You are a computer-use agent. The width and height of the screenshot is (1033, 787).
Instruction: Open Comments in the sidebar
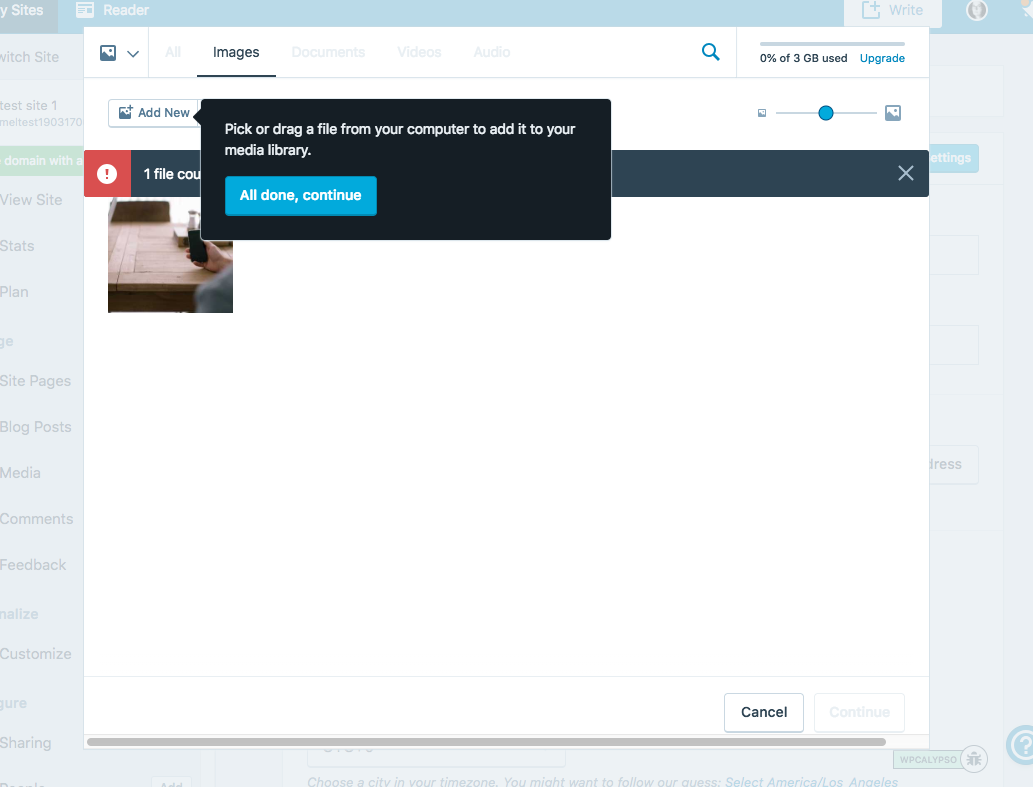pos(36,519)
